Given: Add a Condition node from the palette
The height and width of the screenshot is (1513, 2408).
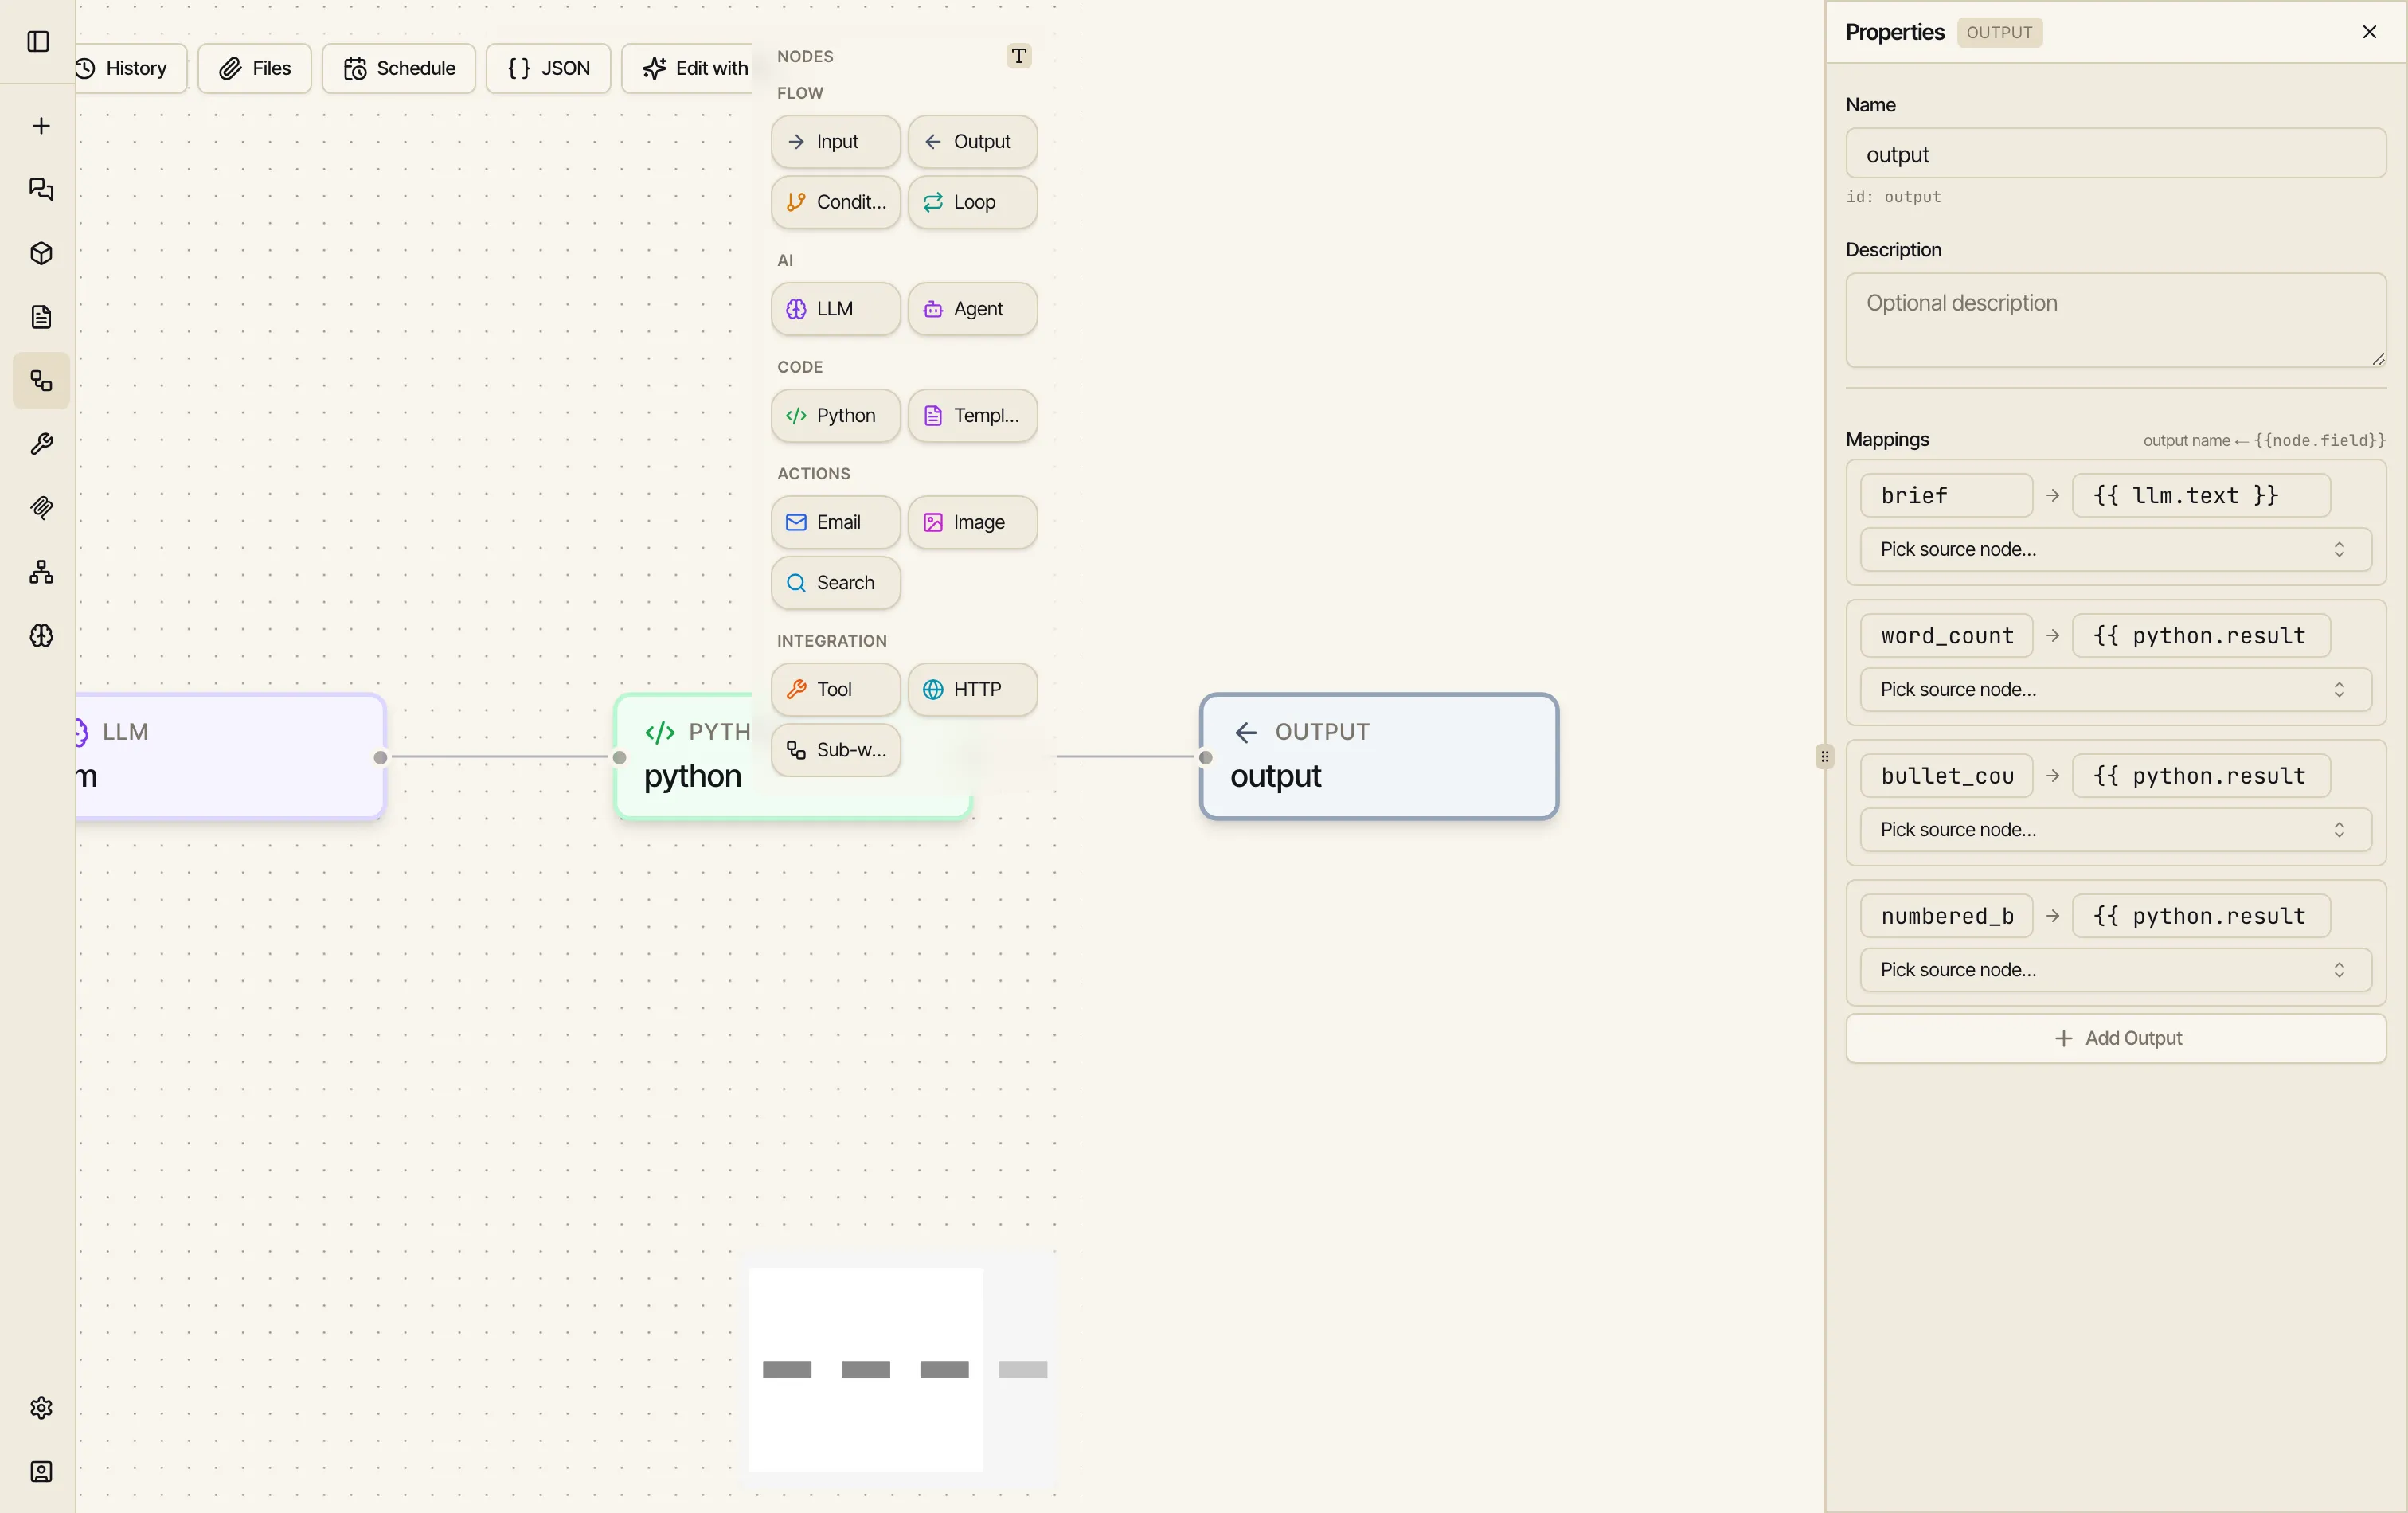Looking at the screenshot, I should coord(835,202).
